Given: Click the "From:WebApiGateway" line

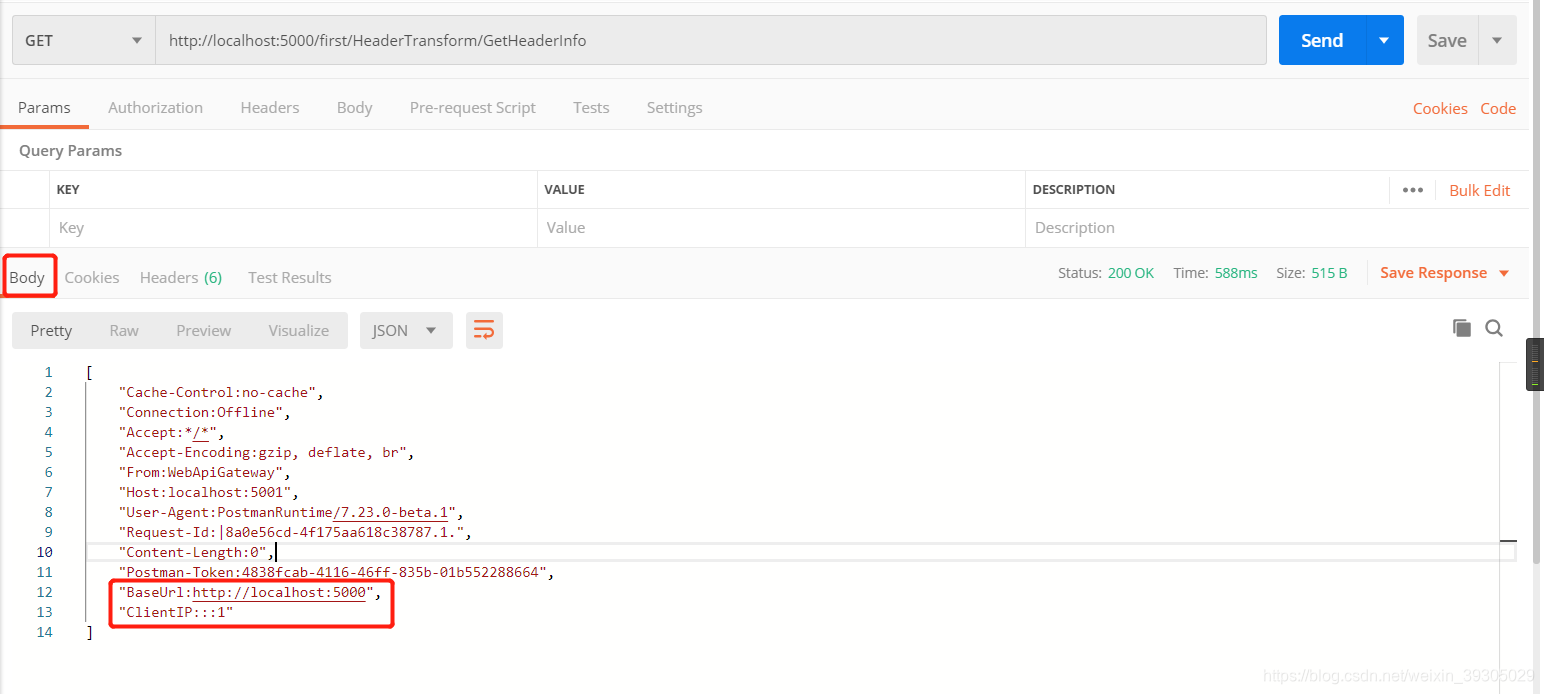Looking at the screenshot, I should click(204, 472).
